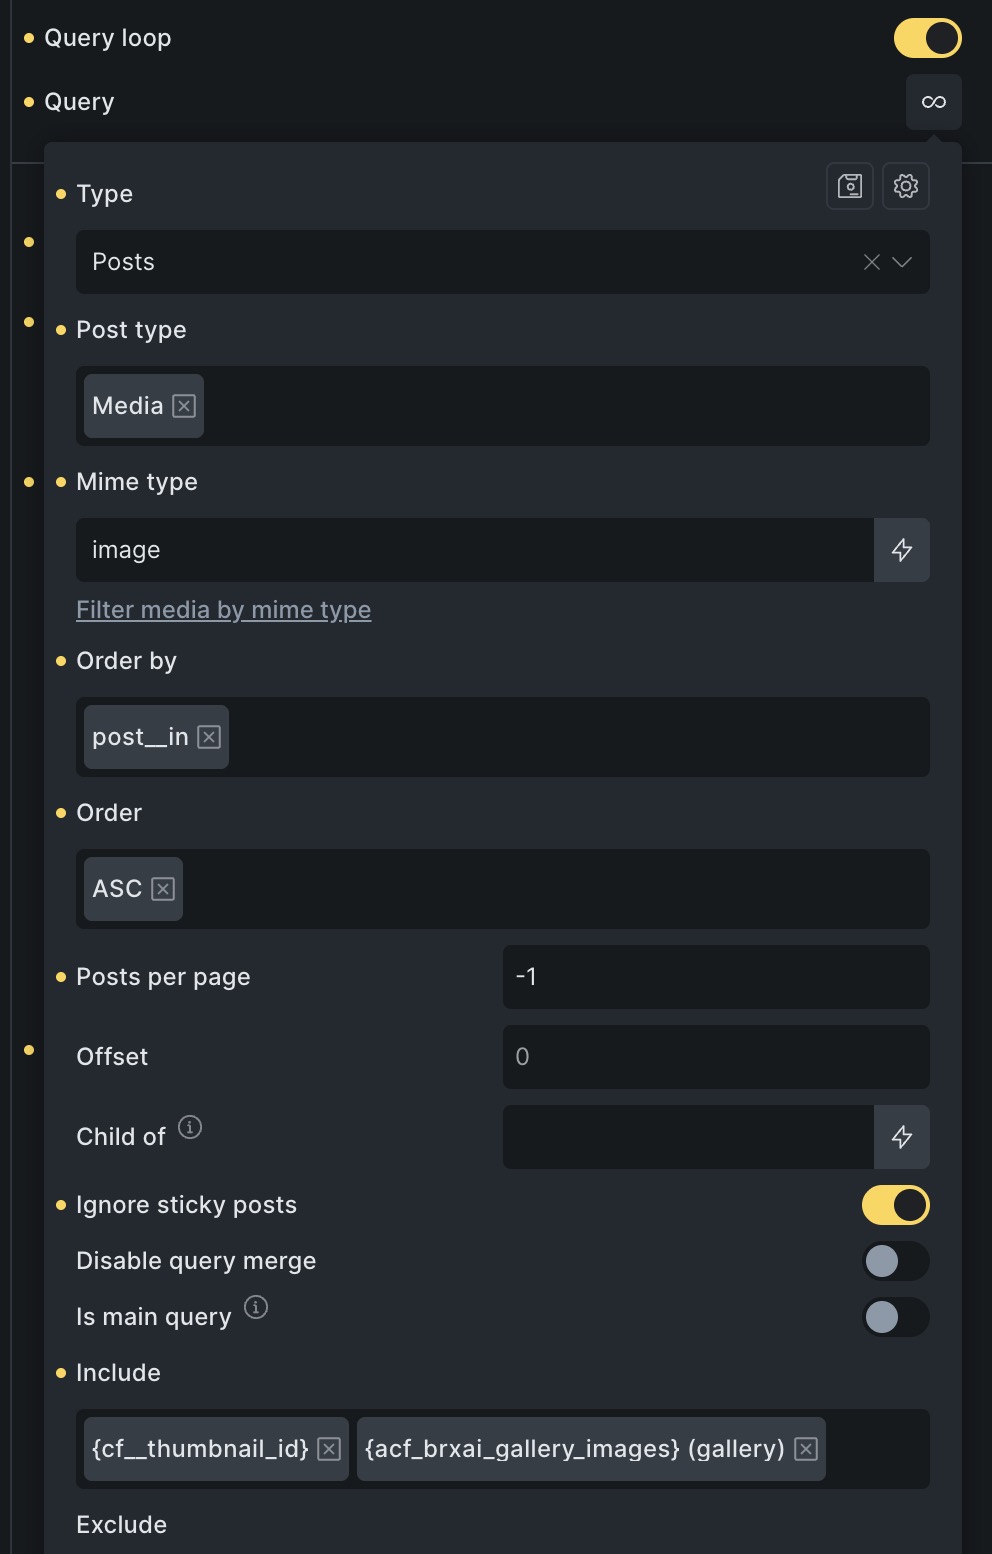Click the Mime type dynamic data bolt
The width and height of the screenshot is (992, 1554).
pos(902,550)
